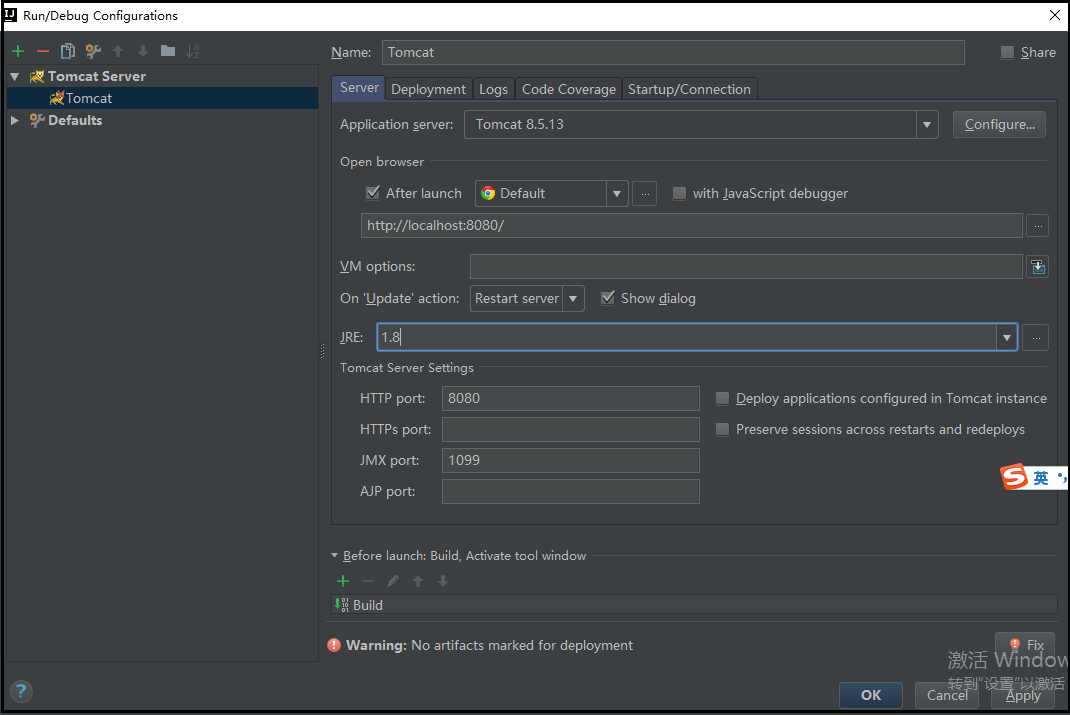Open the Logs tab
The width and height of the screenshot is (1070, 715).
493,89
